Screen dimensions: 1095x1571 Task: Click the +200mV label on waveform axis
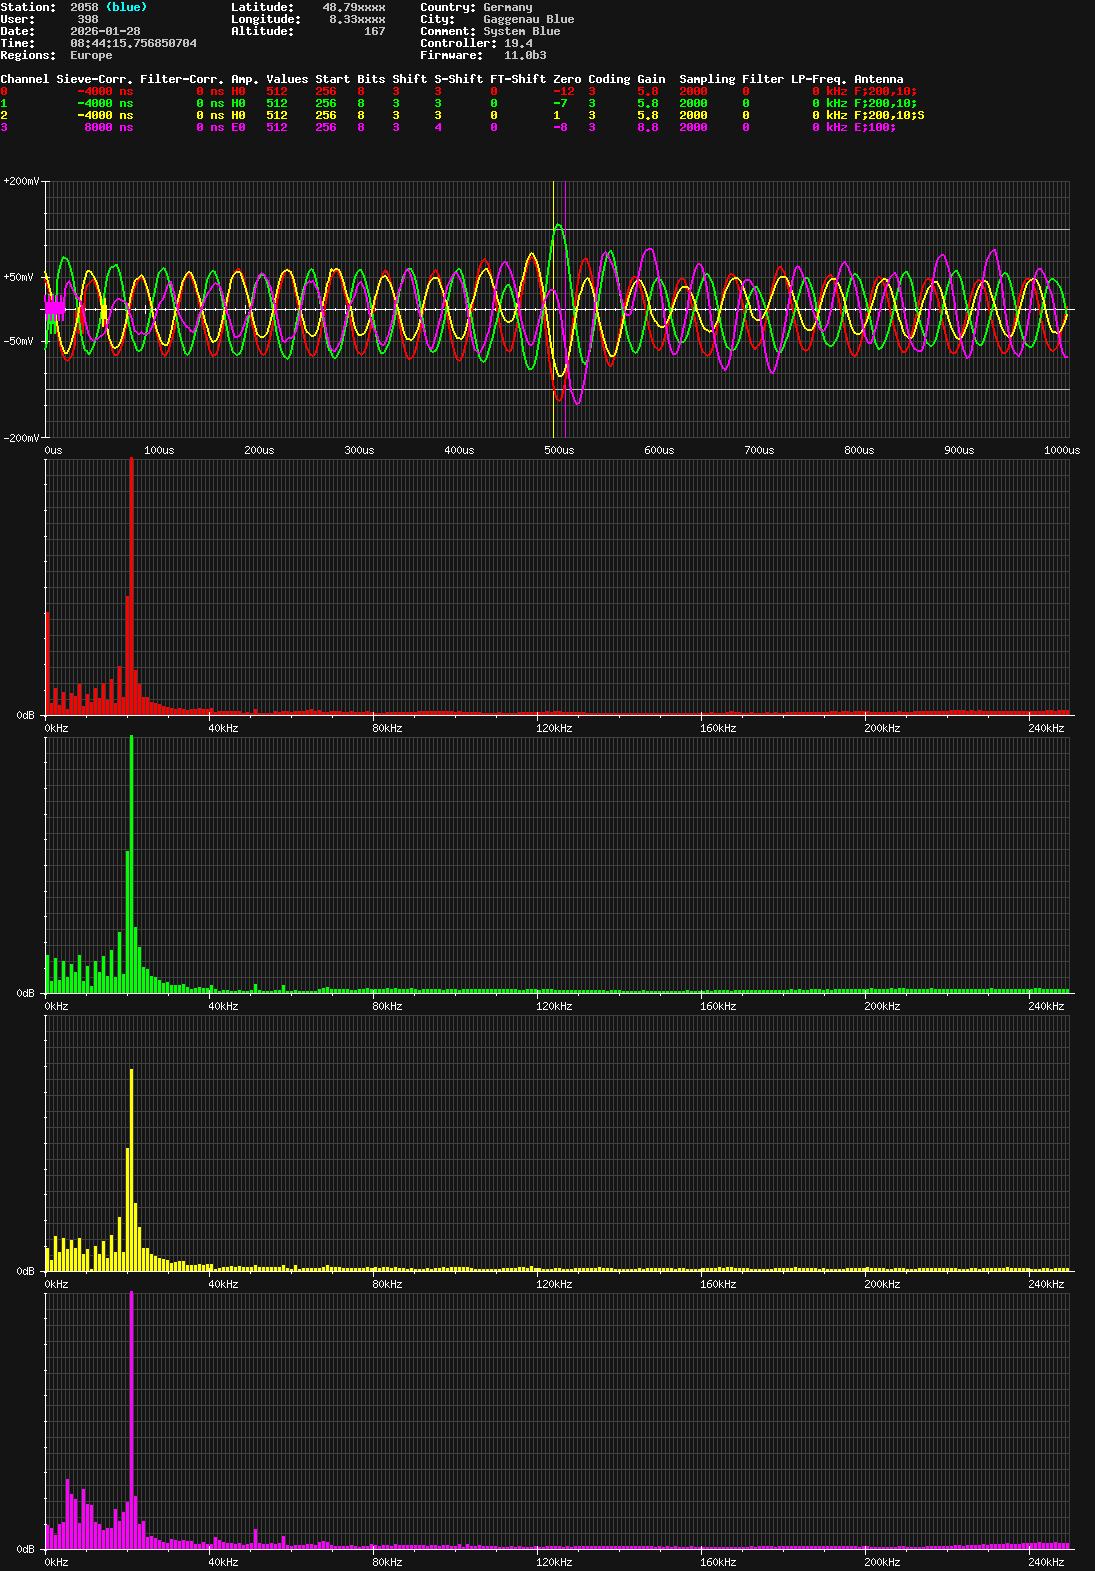[x=21, y=181]
